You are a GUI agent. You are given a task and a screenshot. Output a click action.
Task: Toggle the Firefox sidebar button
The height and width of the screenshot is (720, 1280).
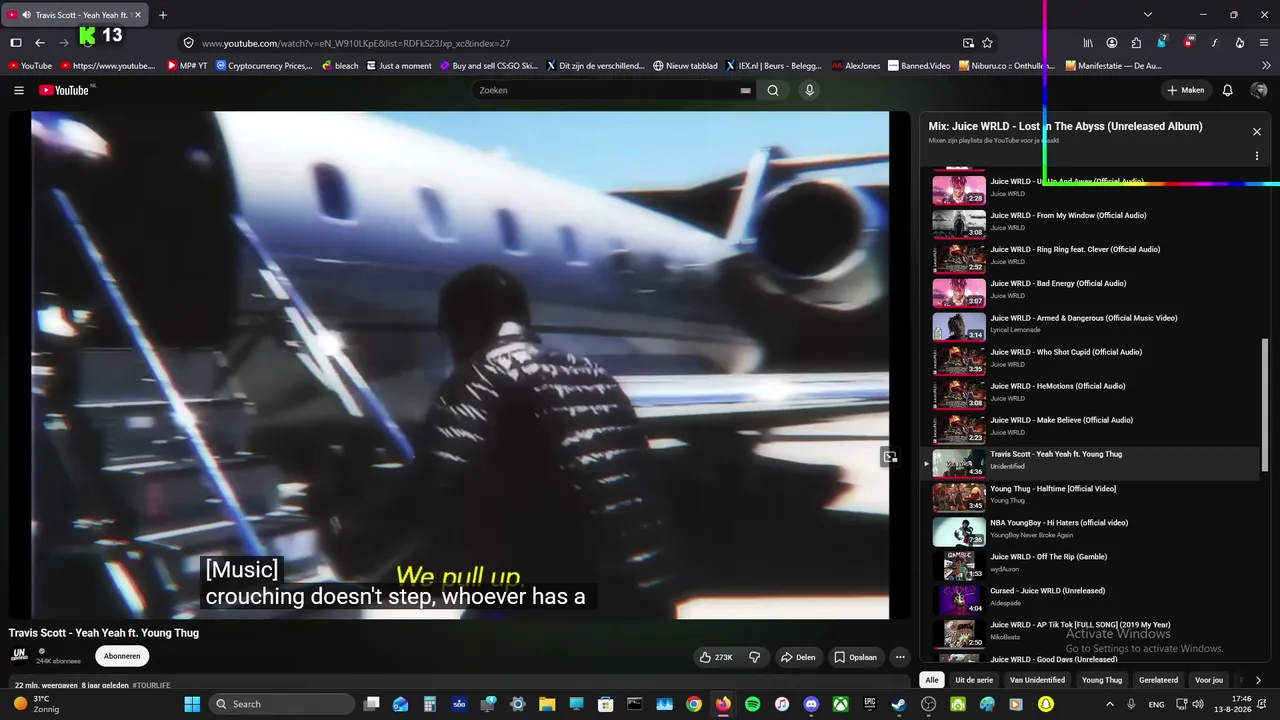[16, 43]
